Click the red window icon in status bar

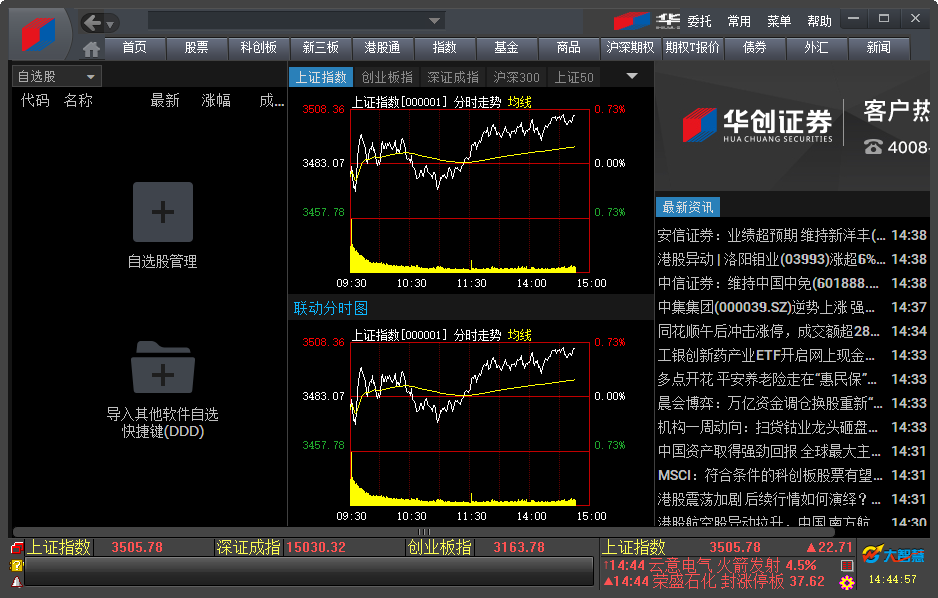17,547
